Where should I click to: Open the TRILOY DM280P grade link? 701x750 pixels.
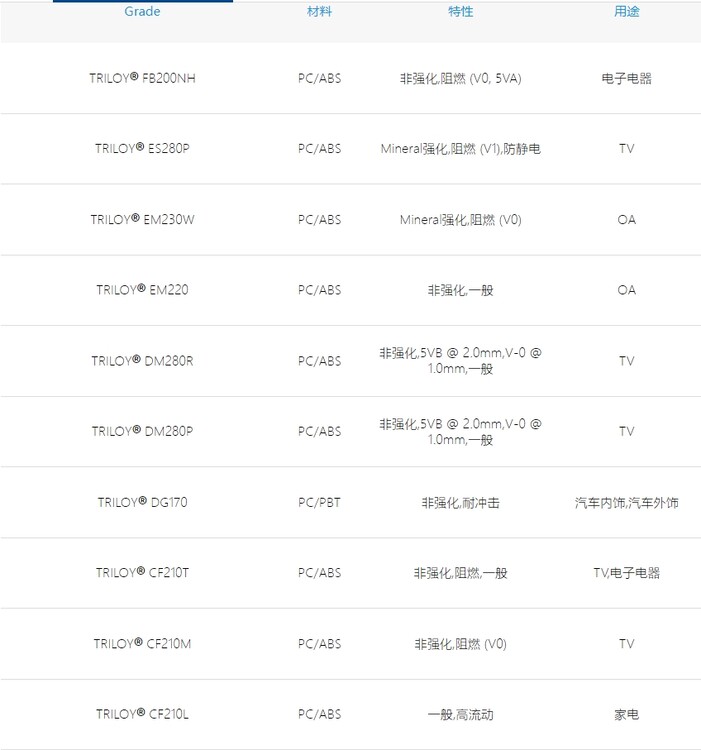(142, 431)
